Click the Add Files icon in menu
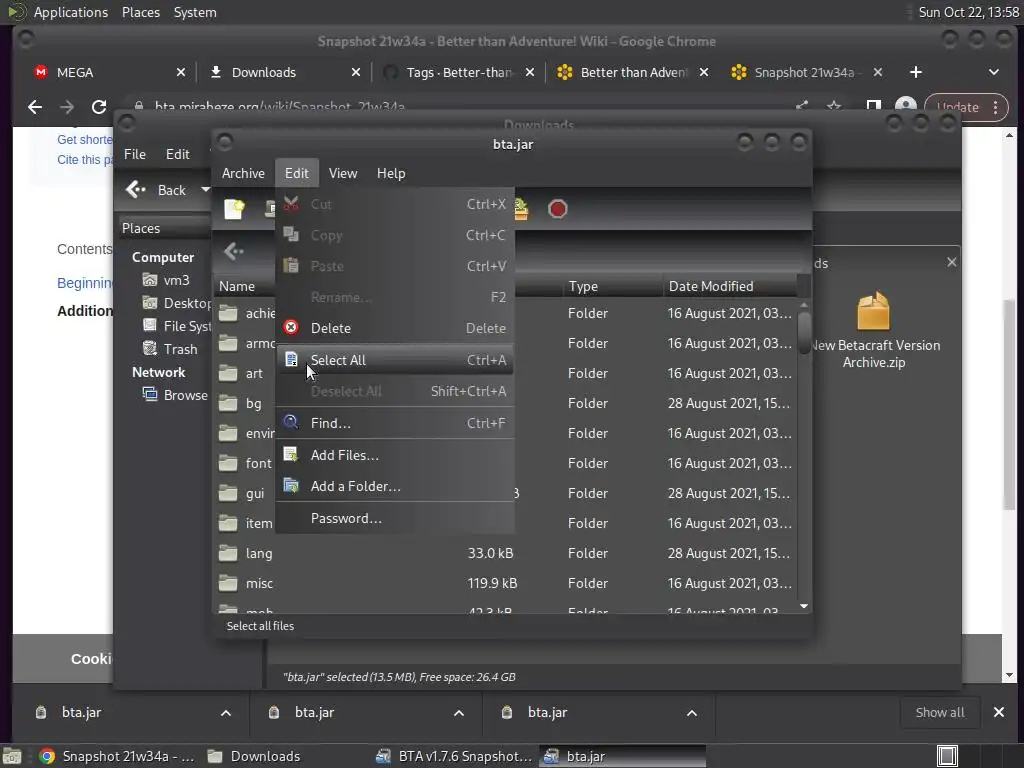The width and height of the screenshot is (1024, 768). tap(291, 455)
